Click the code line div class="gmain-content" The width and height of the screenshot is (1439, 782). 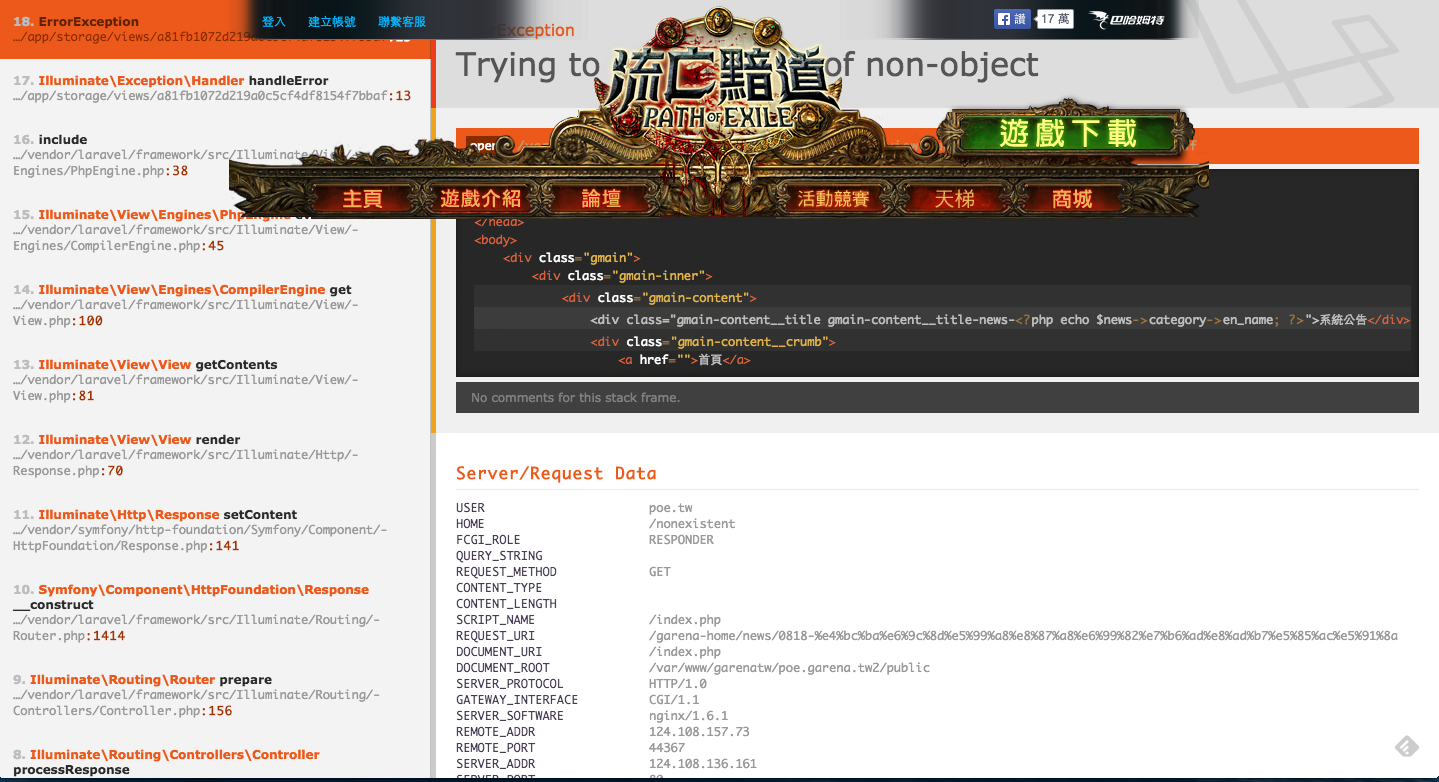click(659, 297)
